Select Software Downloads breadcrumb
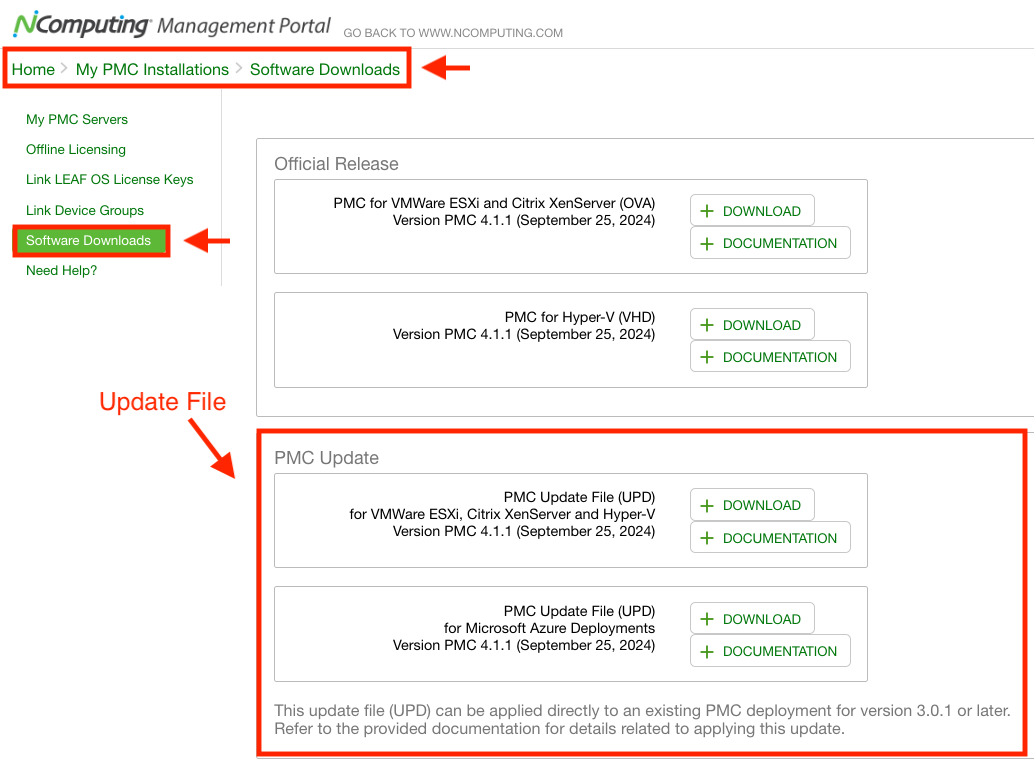This screenshot has height=771, width=1034. 324,69
